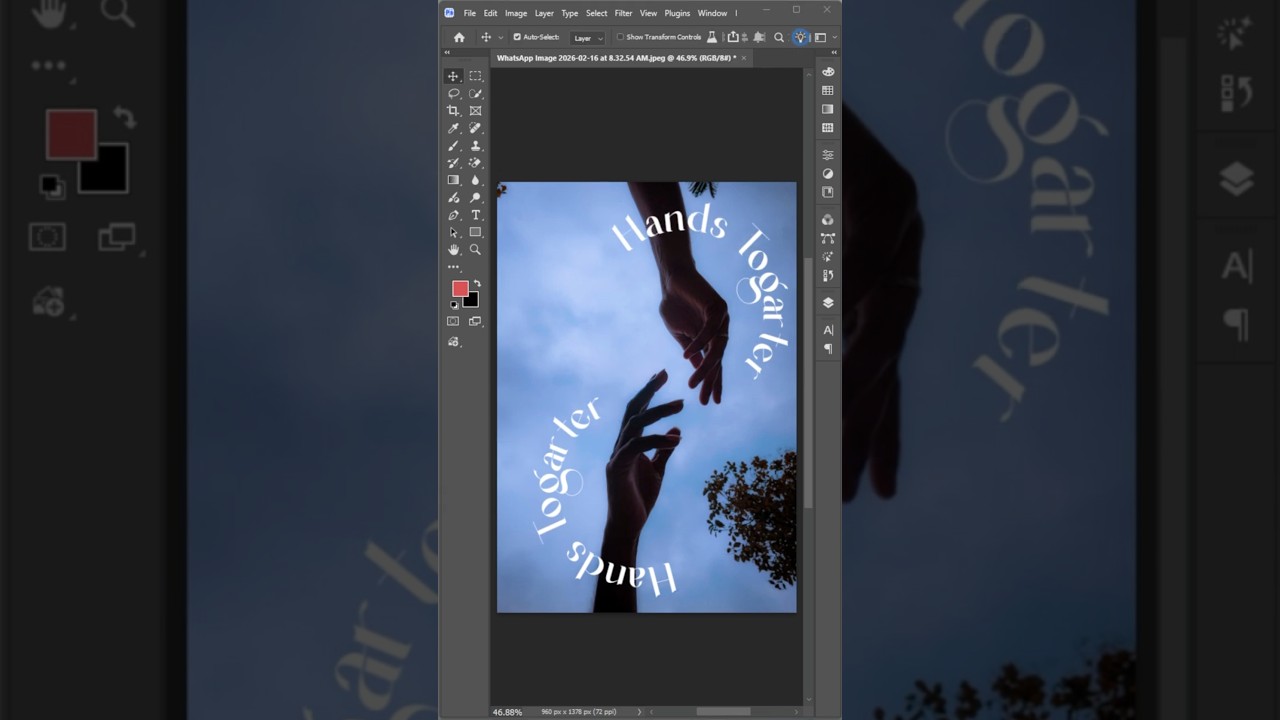Open the Discover lightbulb icon
This screenshot has height=720, width=1280.
click(x=800, y=37)
